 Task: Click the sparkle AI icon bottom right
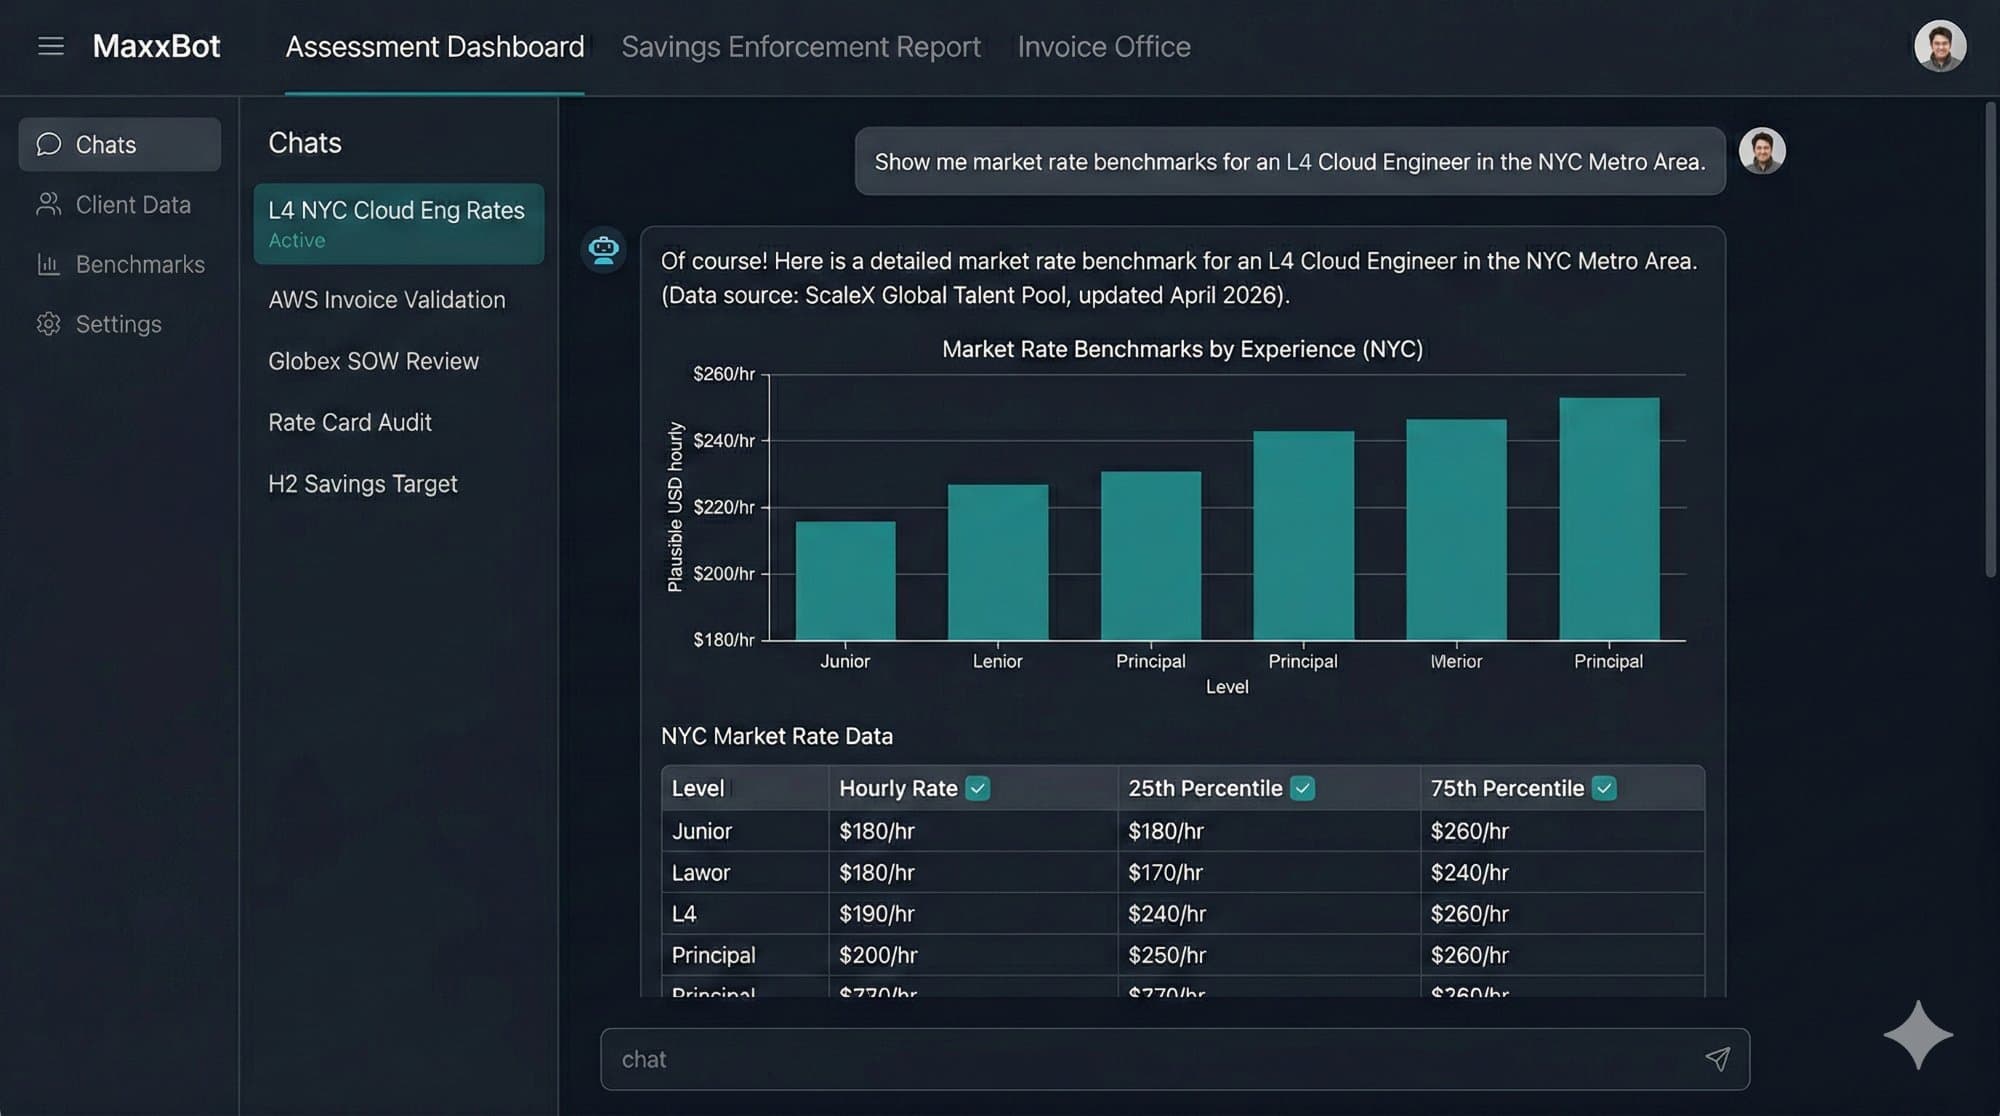click(x=1917, y=1036)
